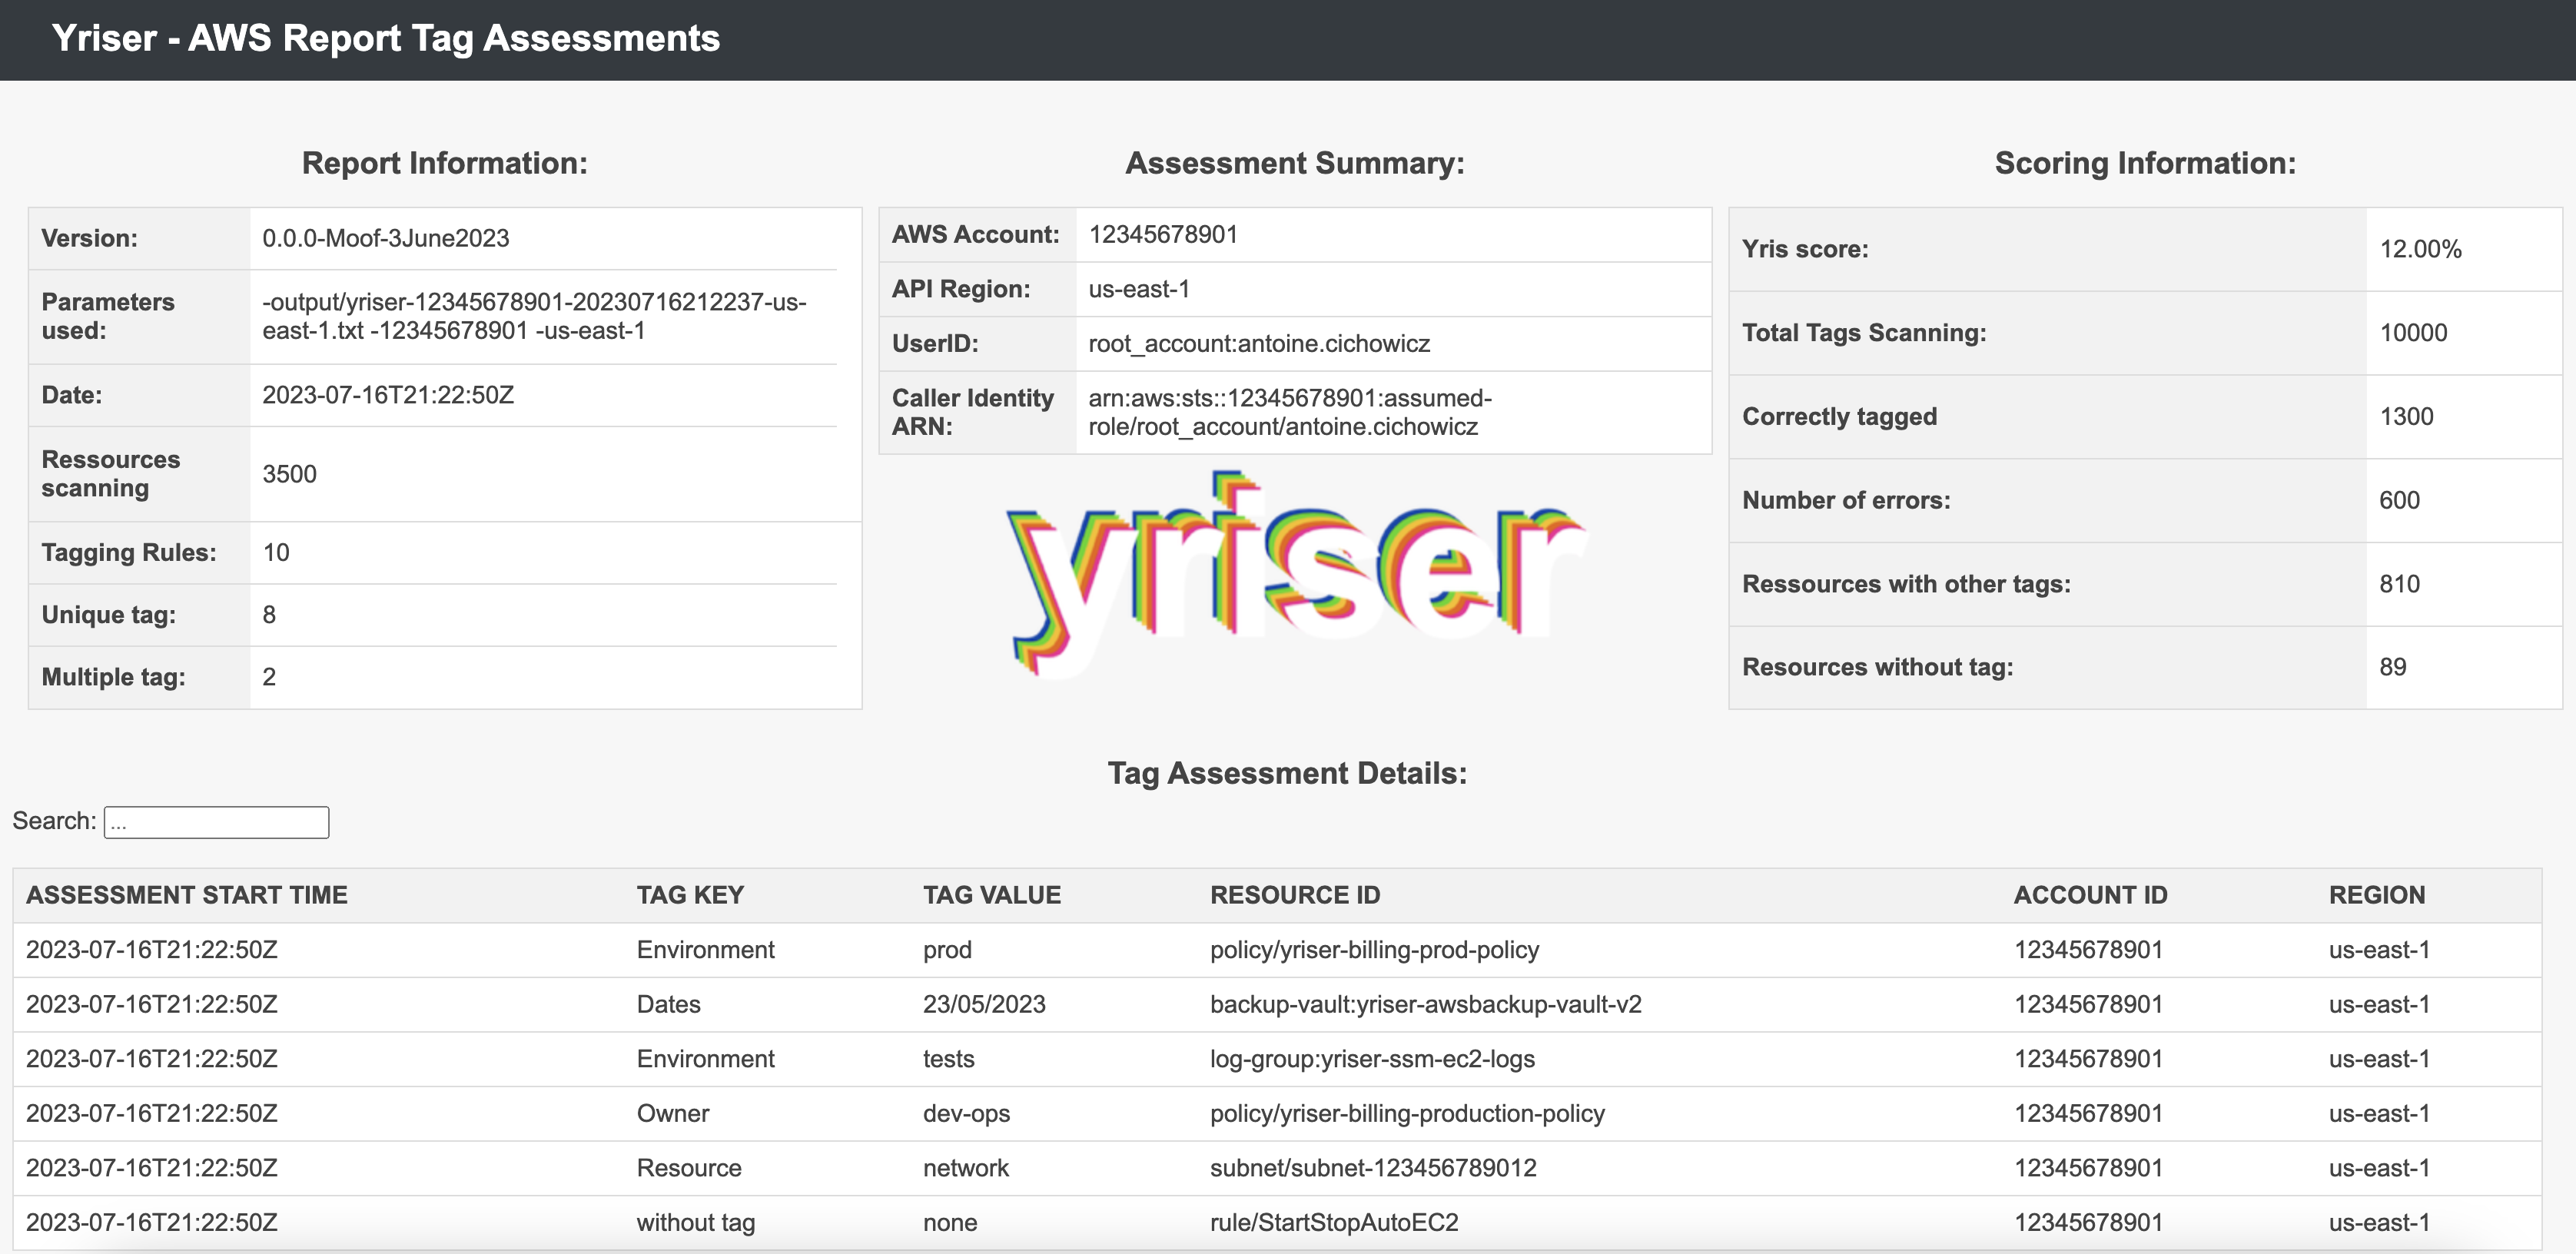Click tag value tests

[948, 1059]
